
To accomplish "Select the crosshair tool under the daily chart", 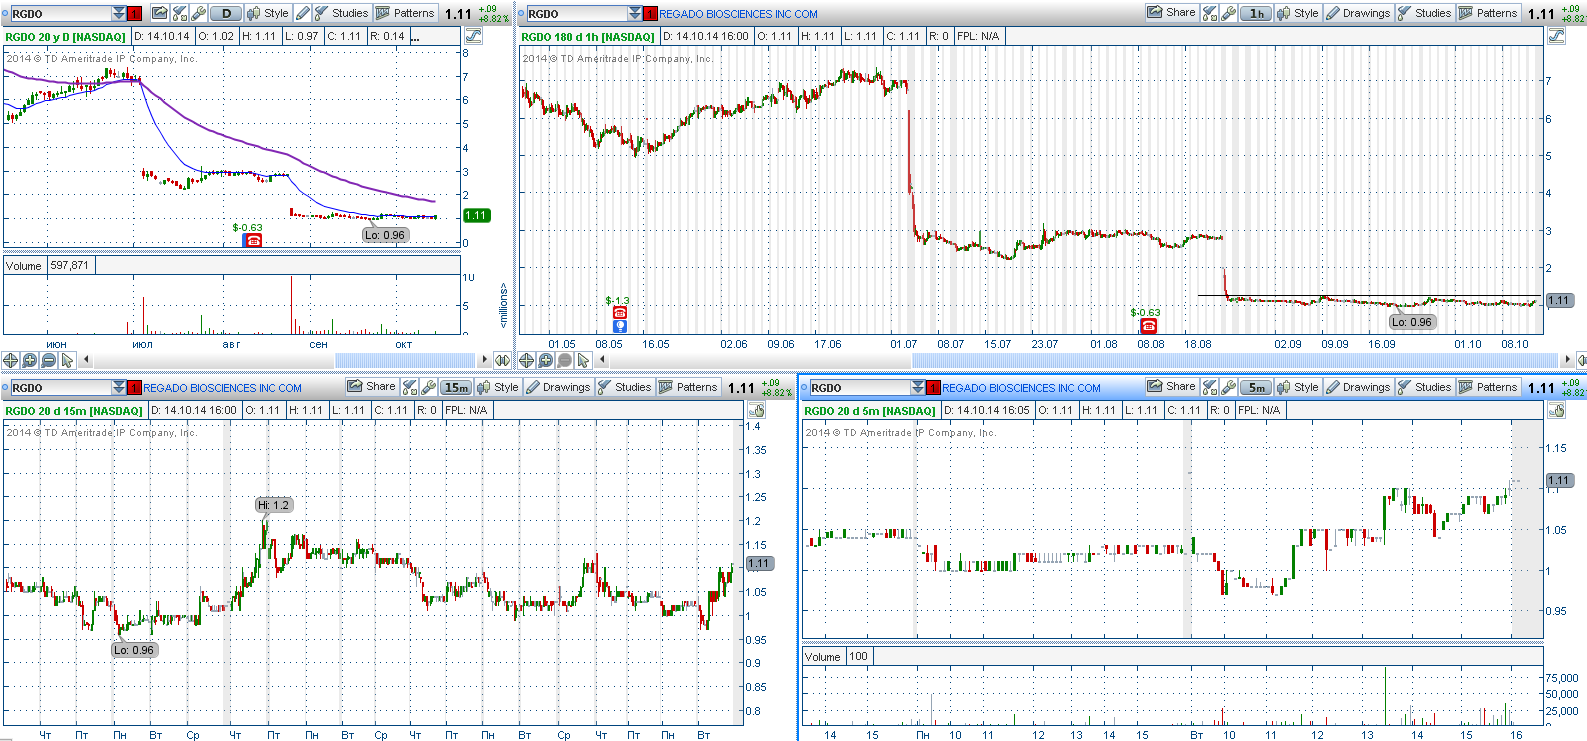I will click(11, 360).
